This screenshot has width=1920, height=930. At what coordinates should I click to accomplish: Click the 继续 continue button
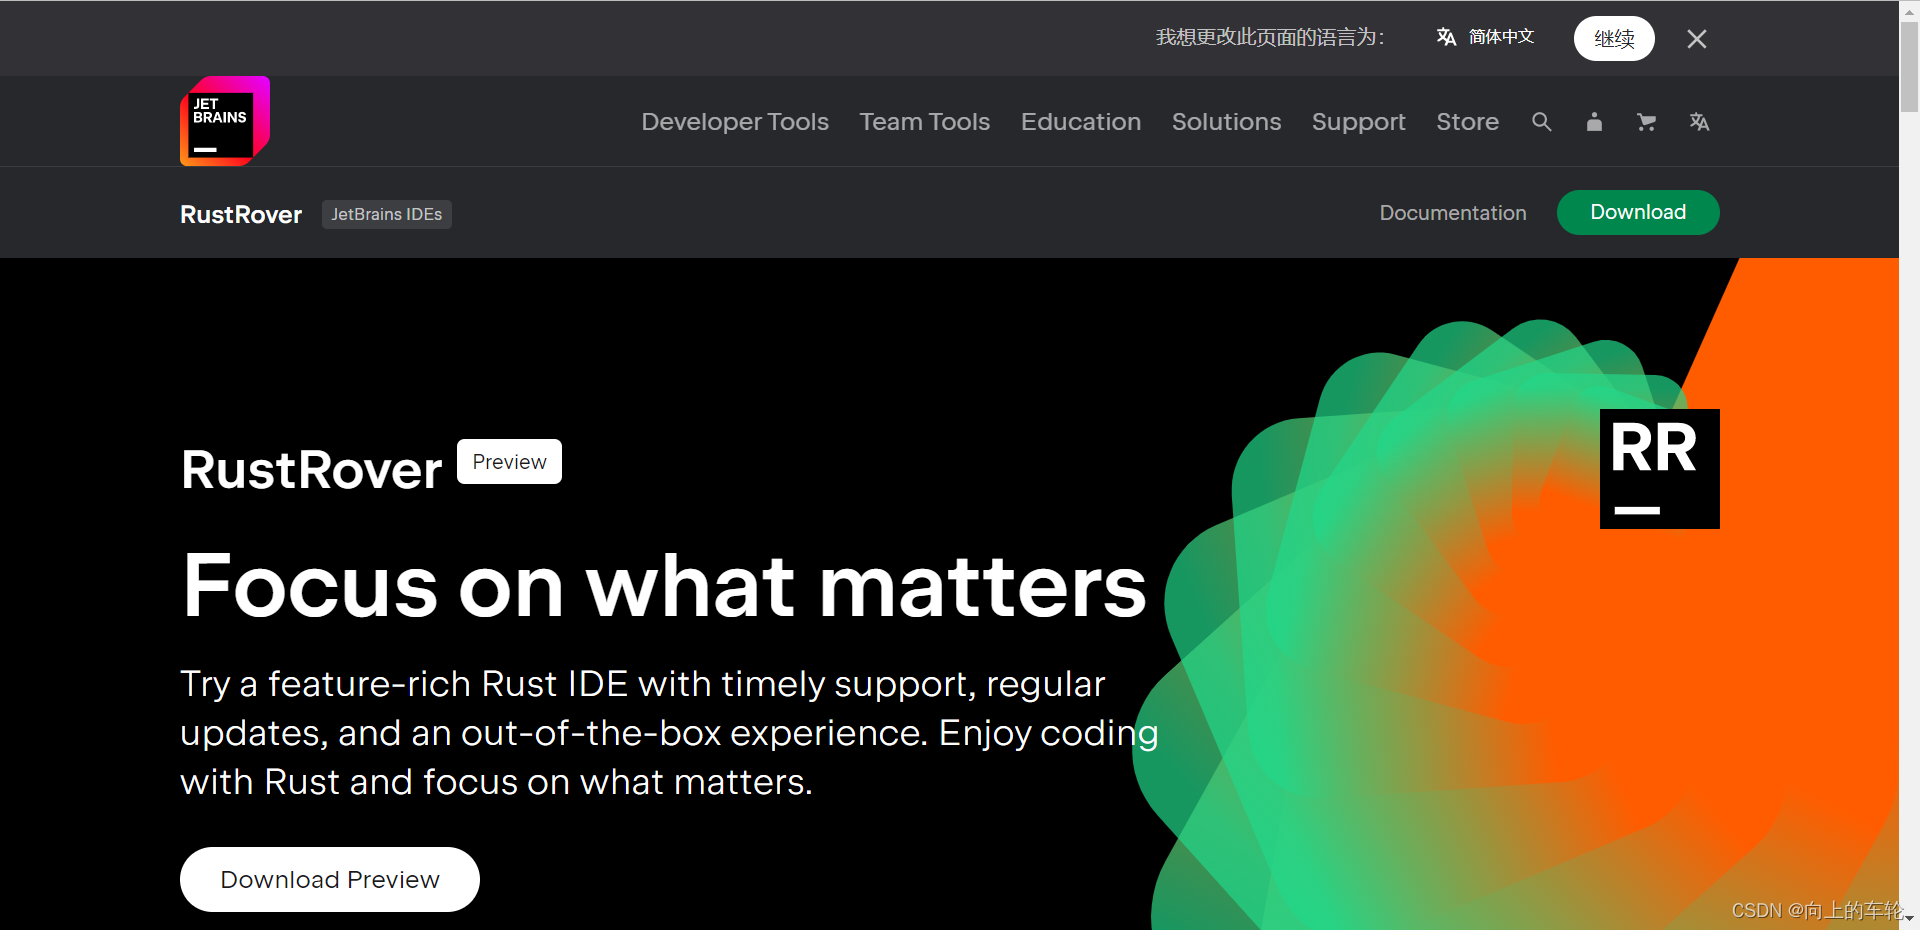pyautogui.click(x=1614, y=39)
